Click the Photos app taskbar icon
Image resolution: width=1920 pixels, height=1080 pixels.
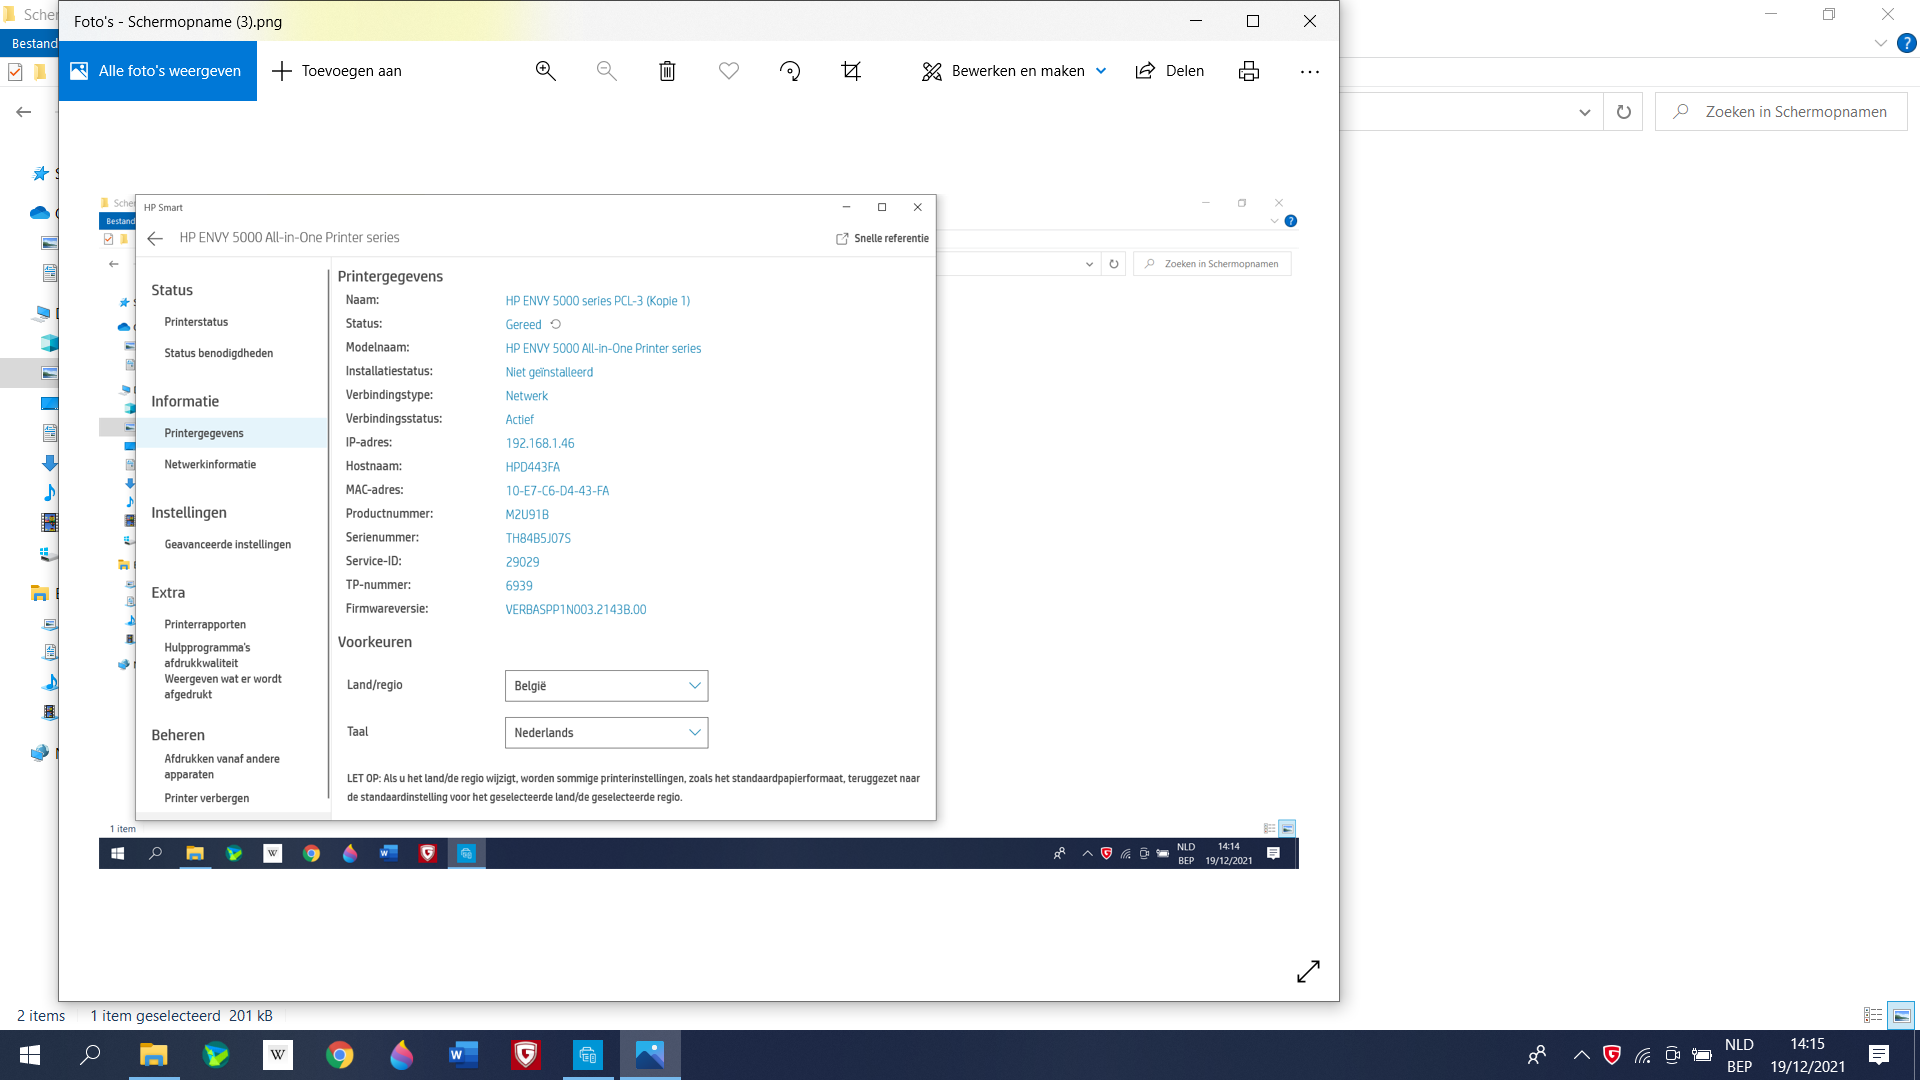coord(650,1055)
